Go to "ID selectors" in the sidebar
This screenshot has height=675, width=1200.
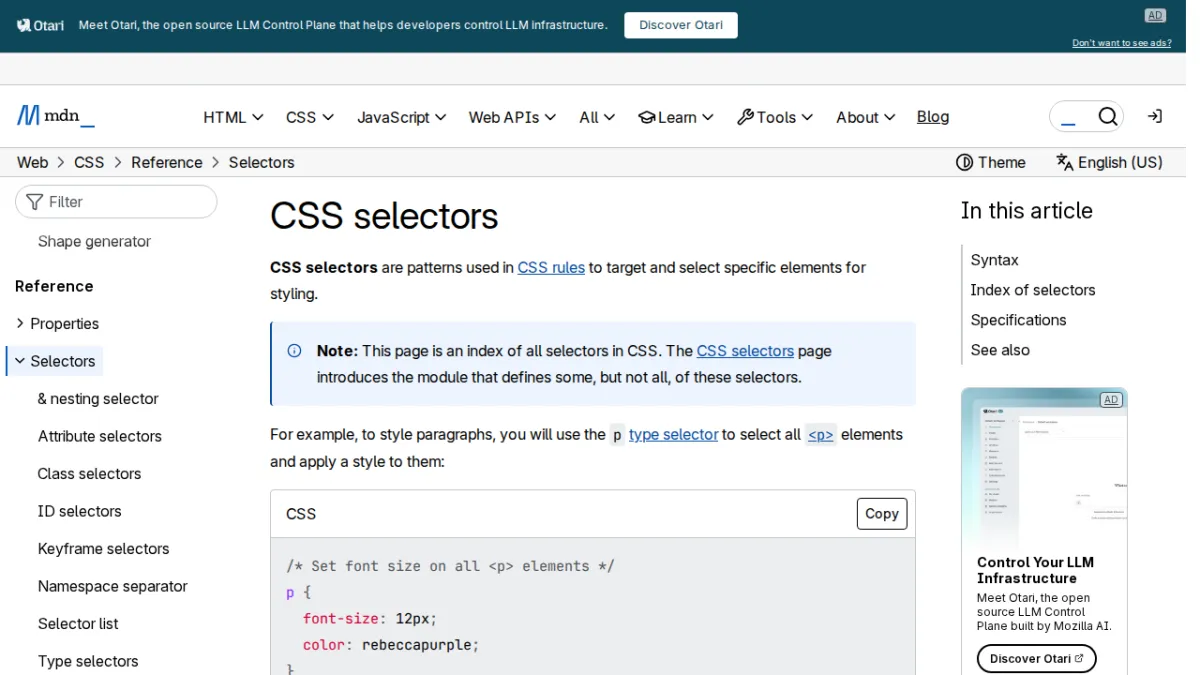(x=79, y=511)
